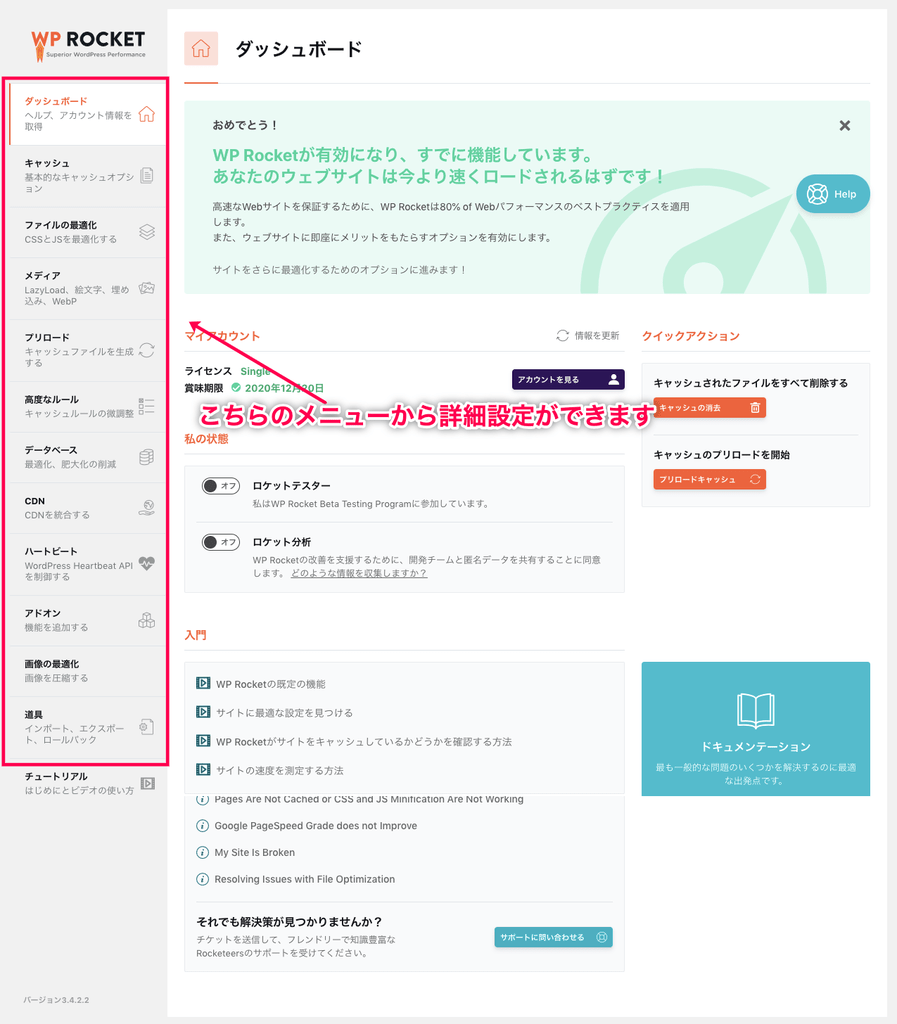
Task: Click the layers icon beside ファイルの最適化
Action: (147, 232)
